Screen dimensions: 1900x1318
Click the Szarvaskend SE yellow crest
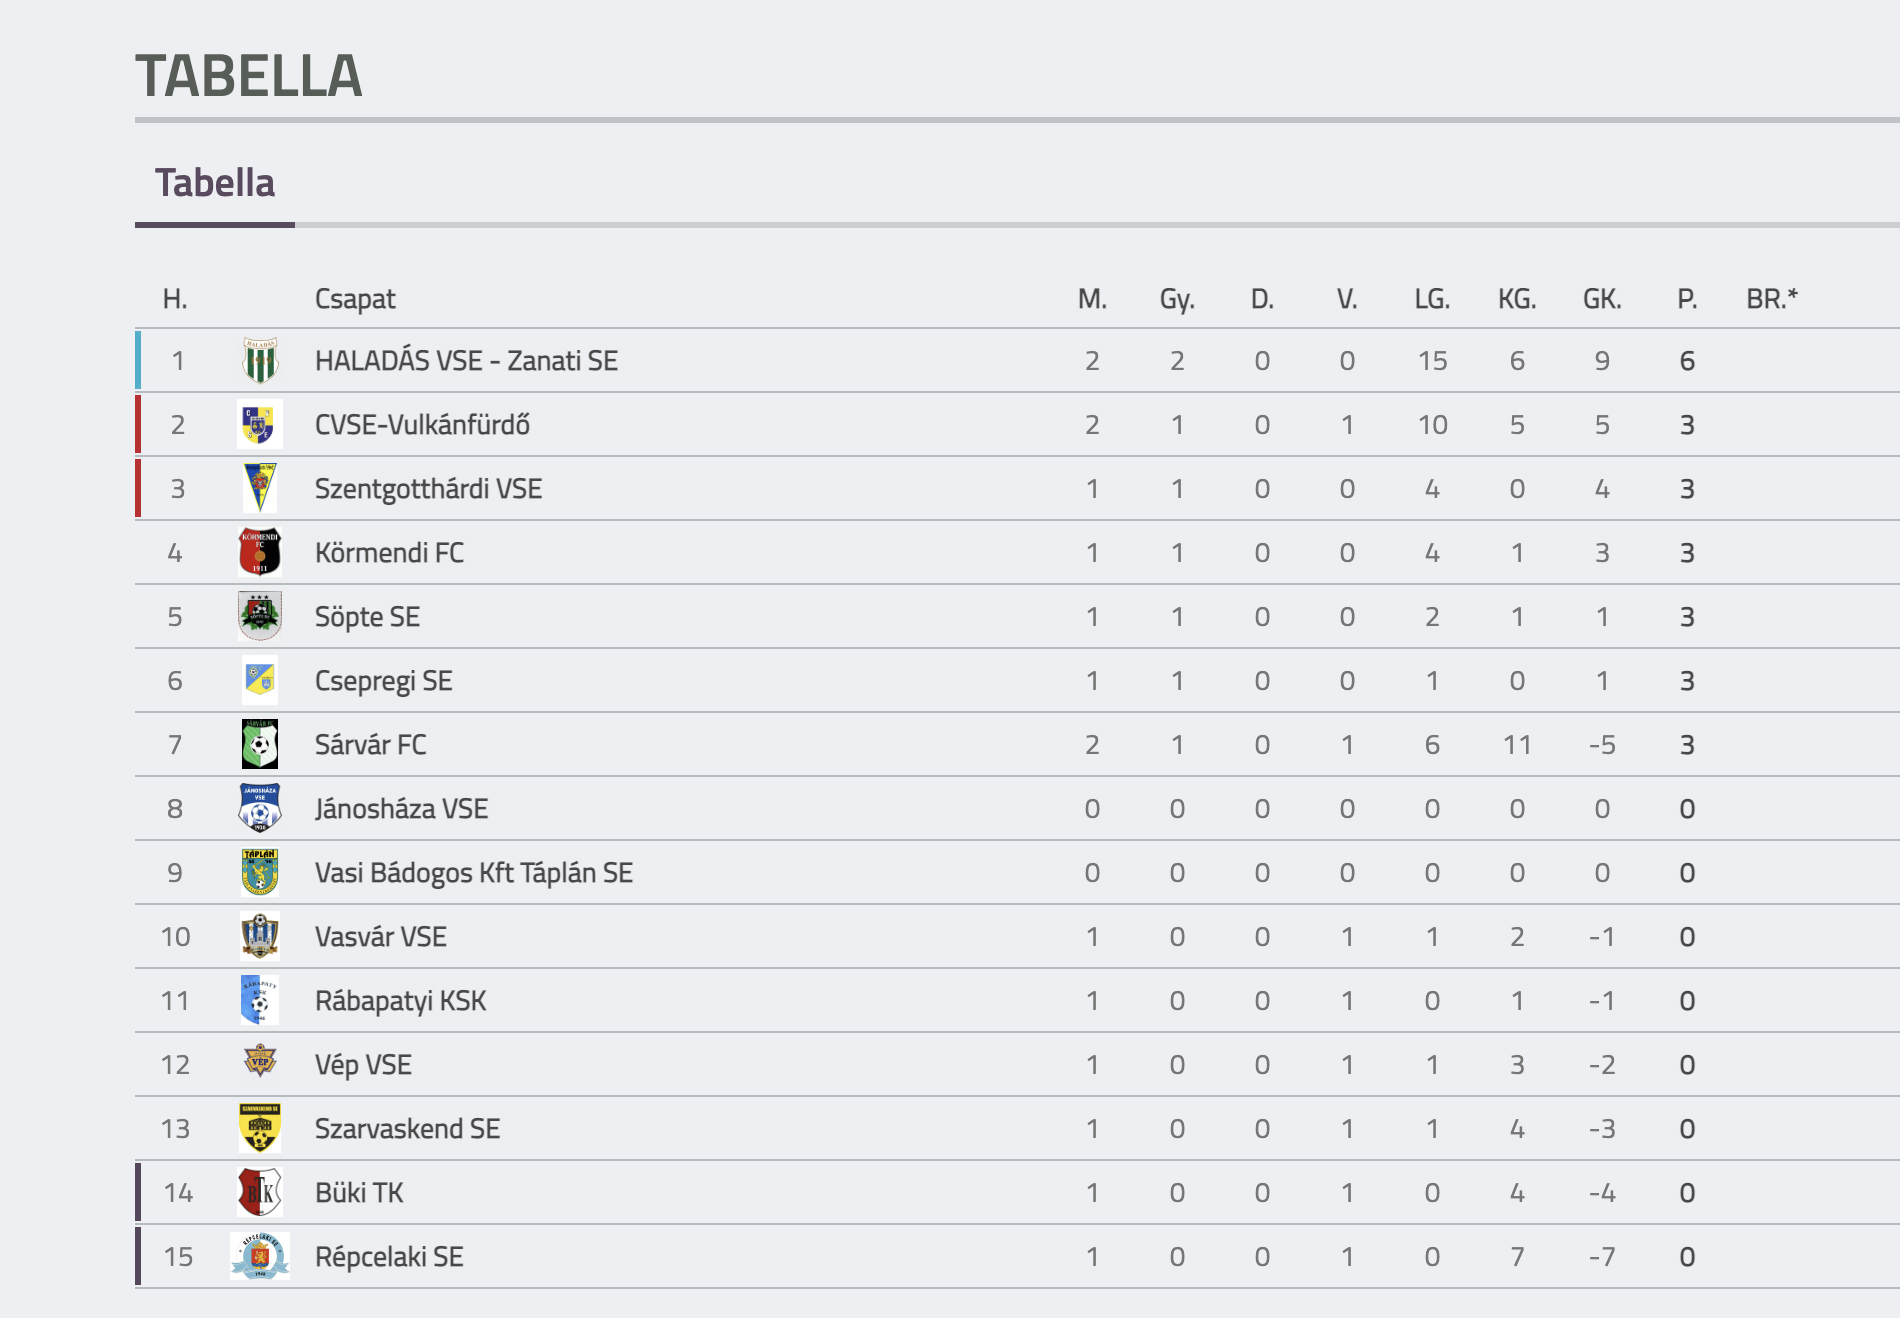pyautogui.click(x=260, y=1129)
